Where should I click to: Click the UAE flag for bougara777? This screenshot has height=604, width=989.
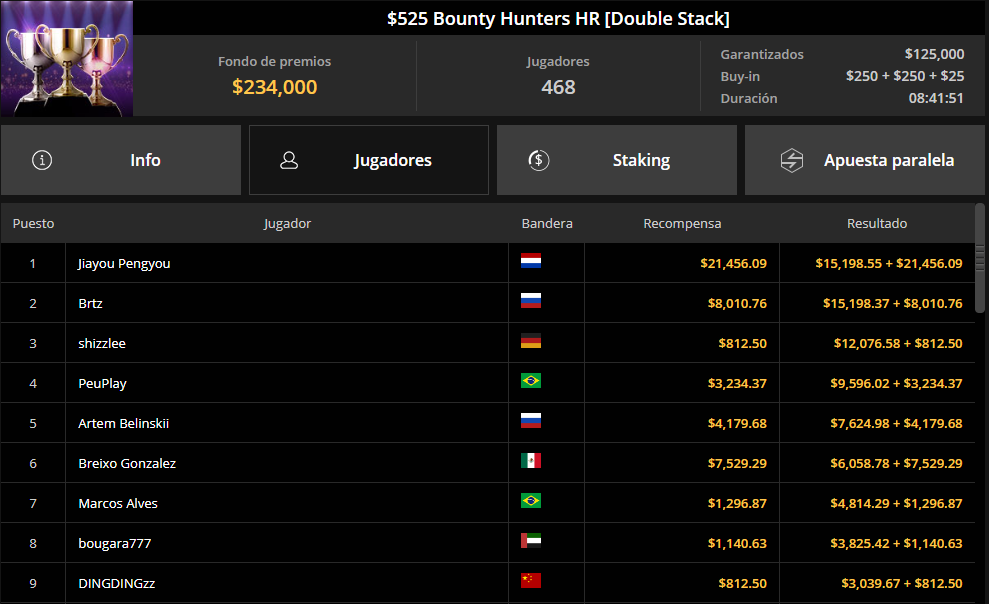(530, 541)
